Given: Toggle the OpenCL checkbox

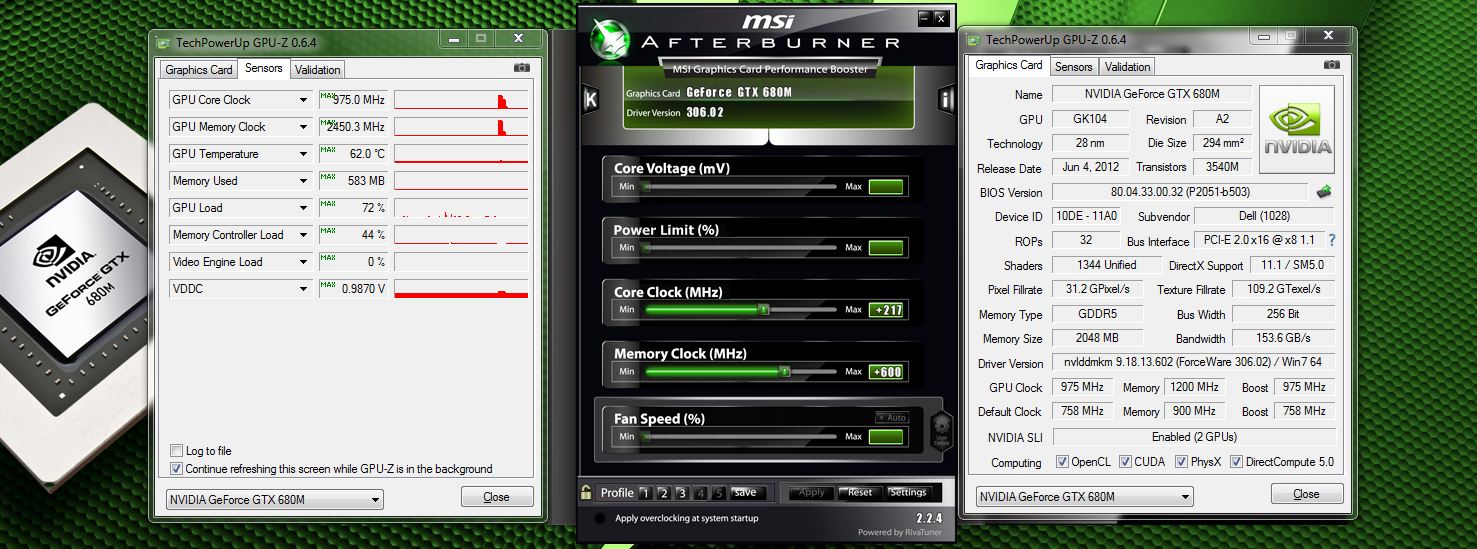Looking at the screenshot, I should point(1062,462).
